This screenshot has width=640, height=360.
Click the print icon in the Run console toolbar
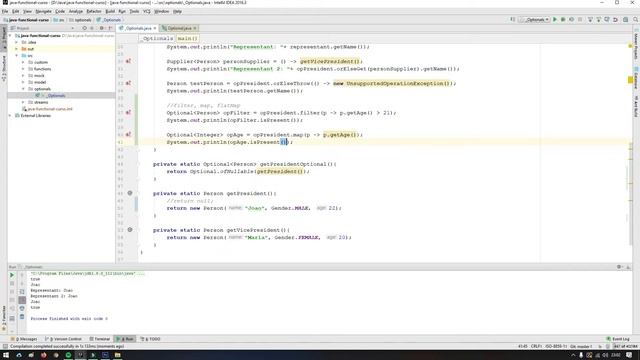[22, 308]
